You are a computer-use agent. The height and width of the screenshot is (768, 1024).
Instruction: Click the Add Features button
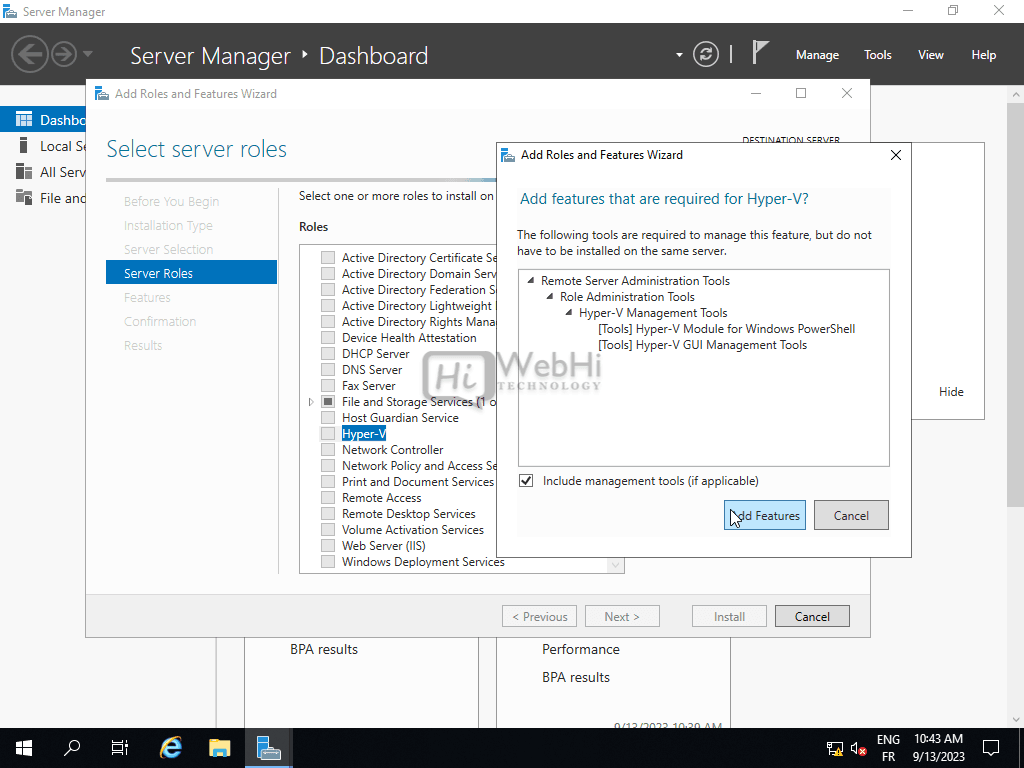tap(764, 516)
